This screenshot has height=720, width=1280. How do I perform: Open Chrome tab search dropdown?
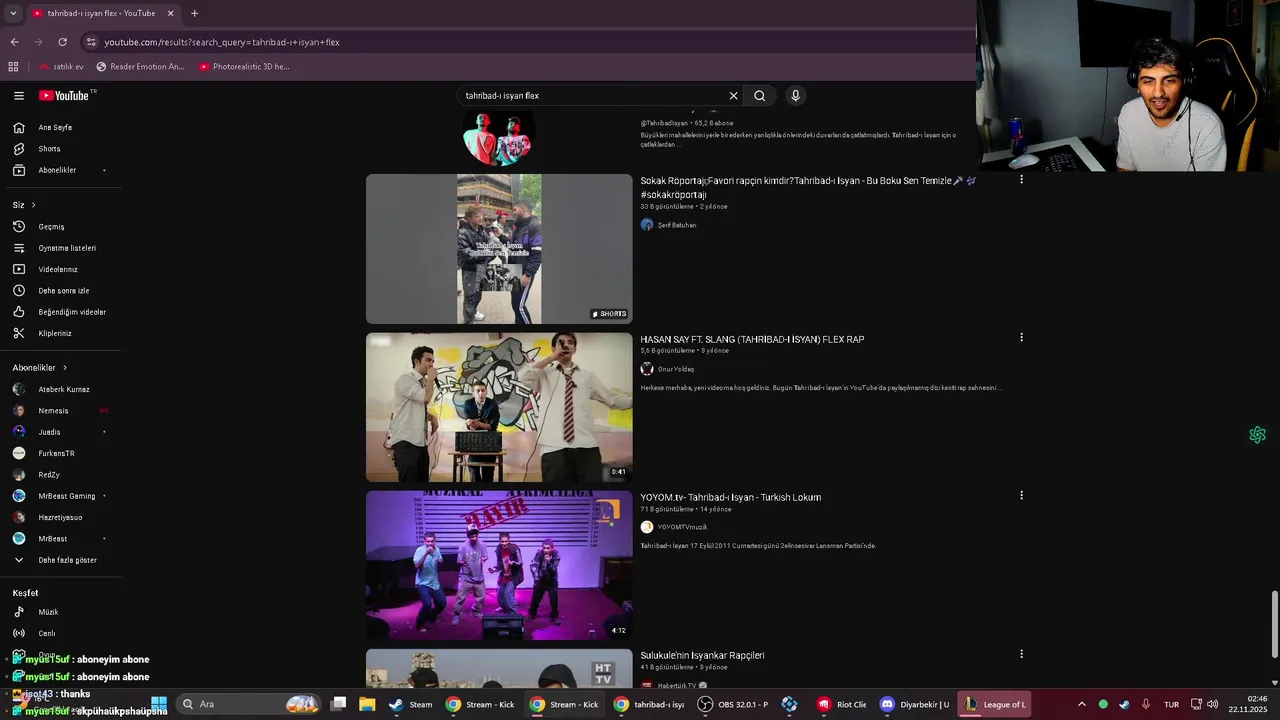pos(12,13)
